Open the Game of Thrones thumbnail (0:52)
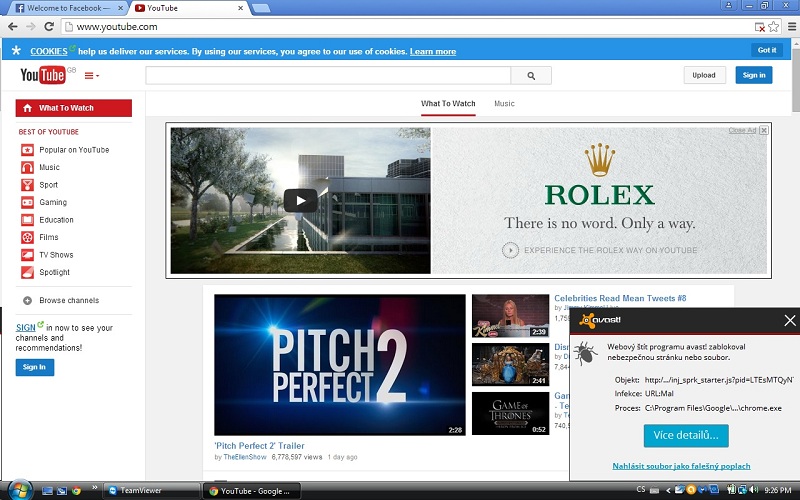The height and width of the screenshot is (500, 800). click(x=510, y=413)
